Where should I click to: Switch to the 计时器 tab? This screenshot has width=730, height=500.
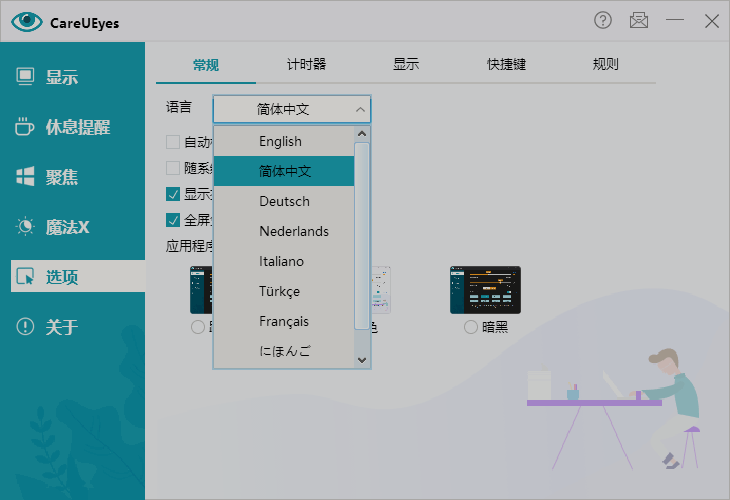(306, 64)
